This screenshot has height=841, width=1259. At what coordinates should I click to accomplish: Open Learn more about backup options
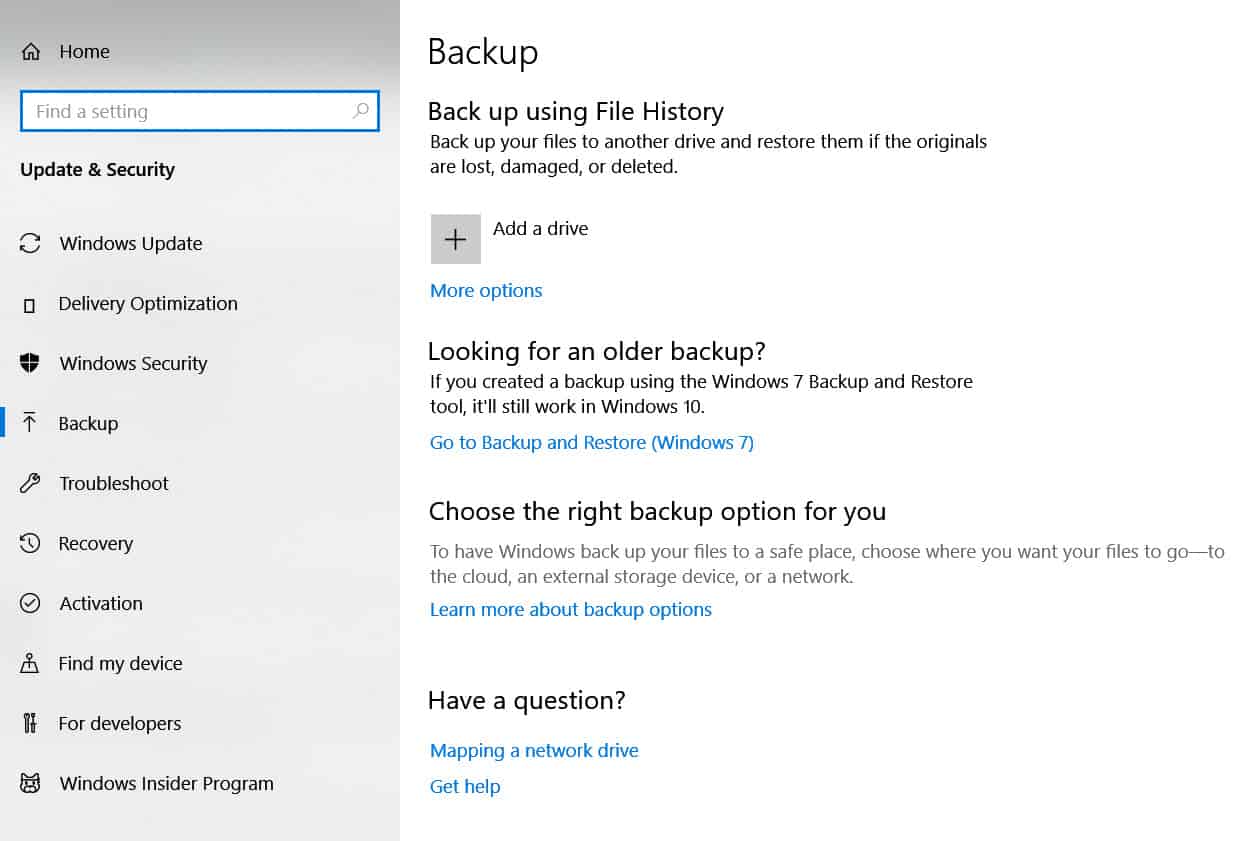(570, 610)
